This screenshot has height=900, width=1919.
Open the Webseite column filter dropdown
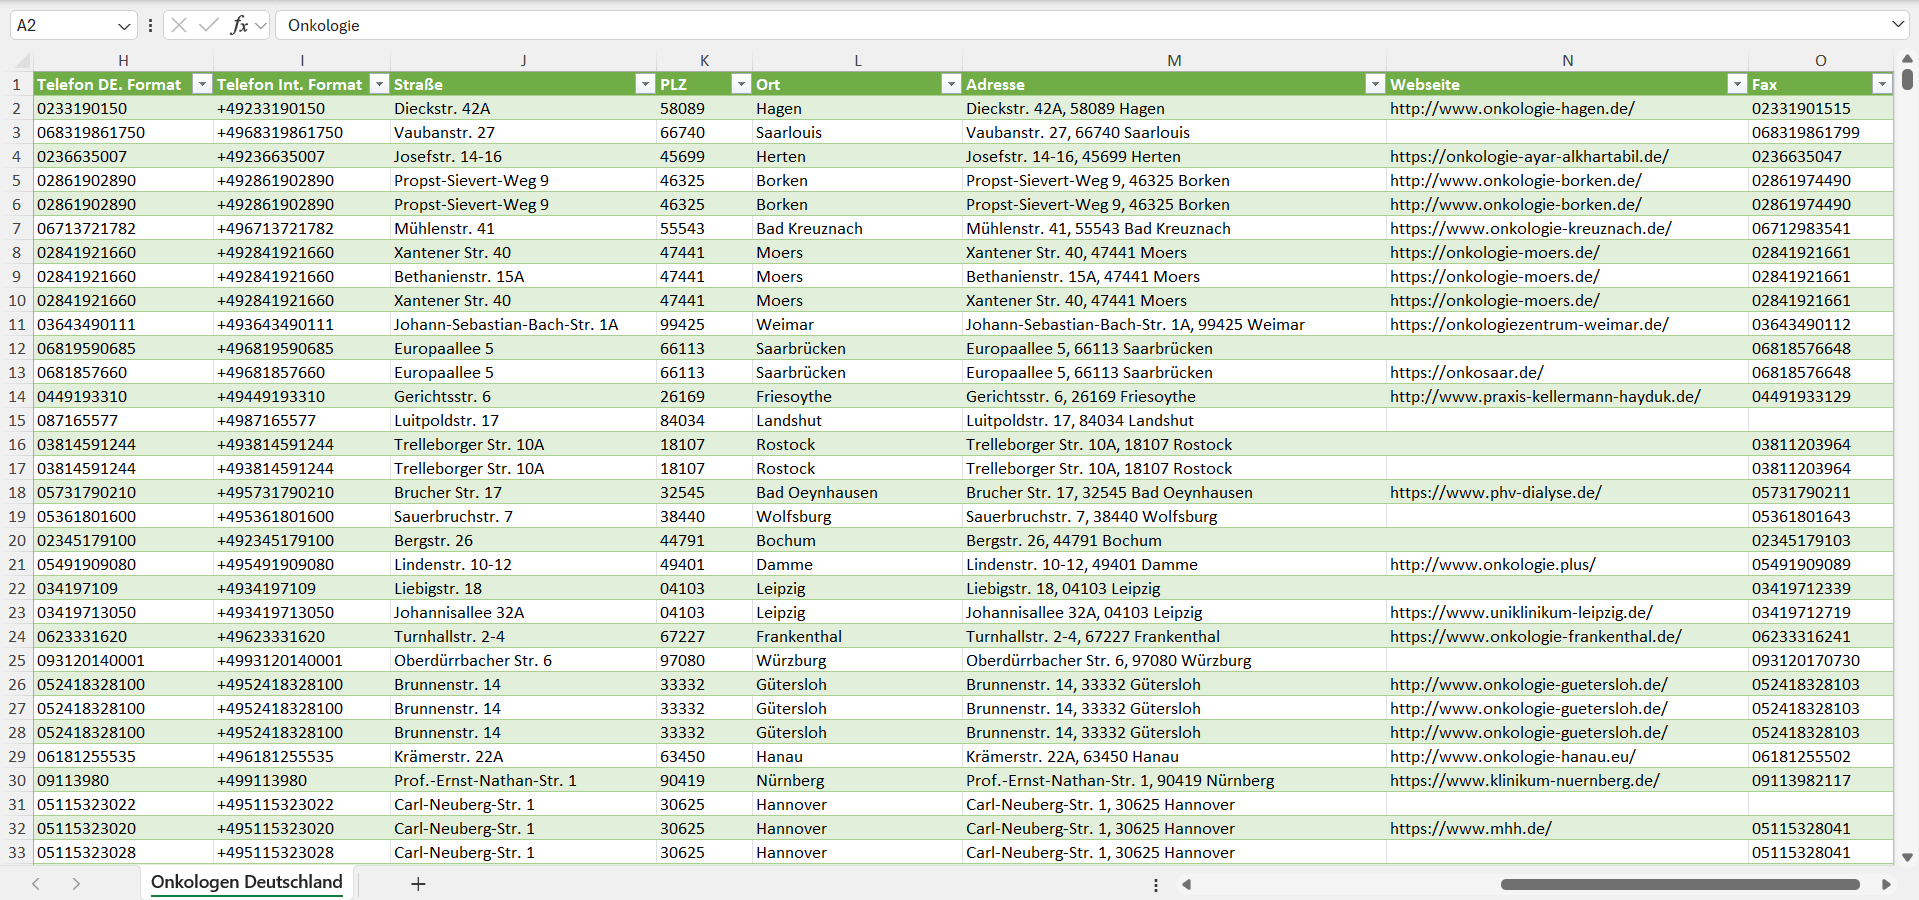(x=1737, y=84)
